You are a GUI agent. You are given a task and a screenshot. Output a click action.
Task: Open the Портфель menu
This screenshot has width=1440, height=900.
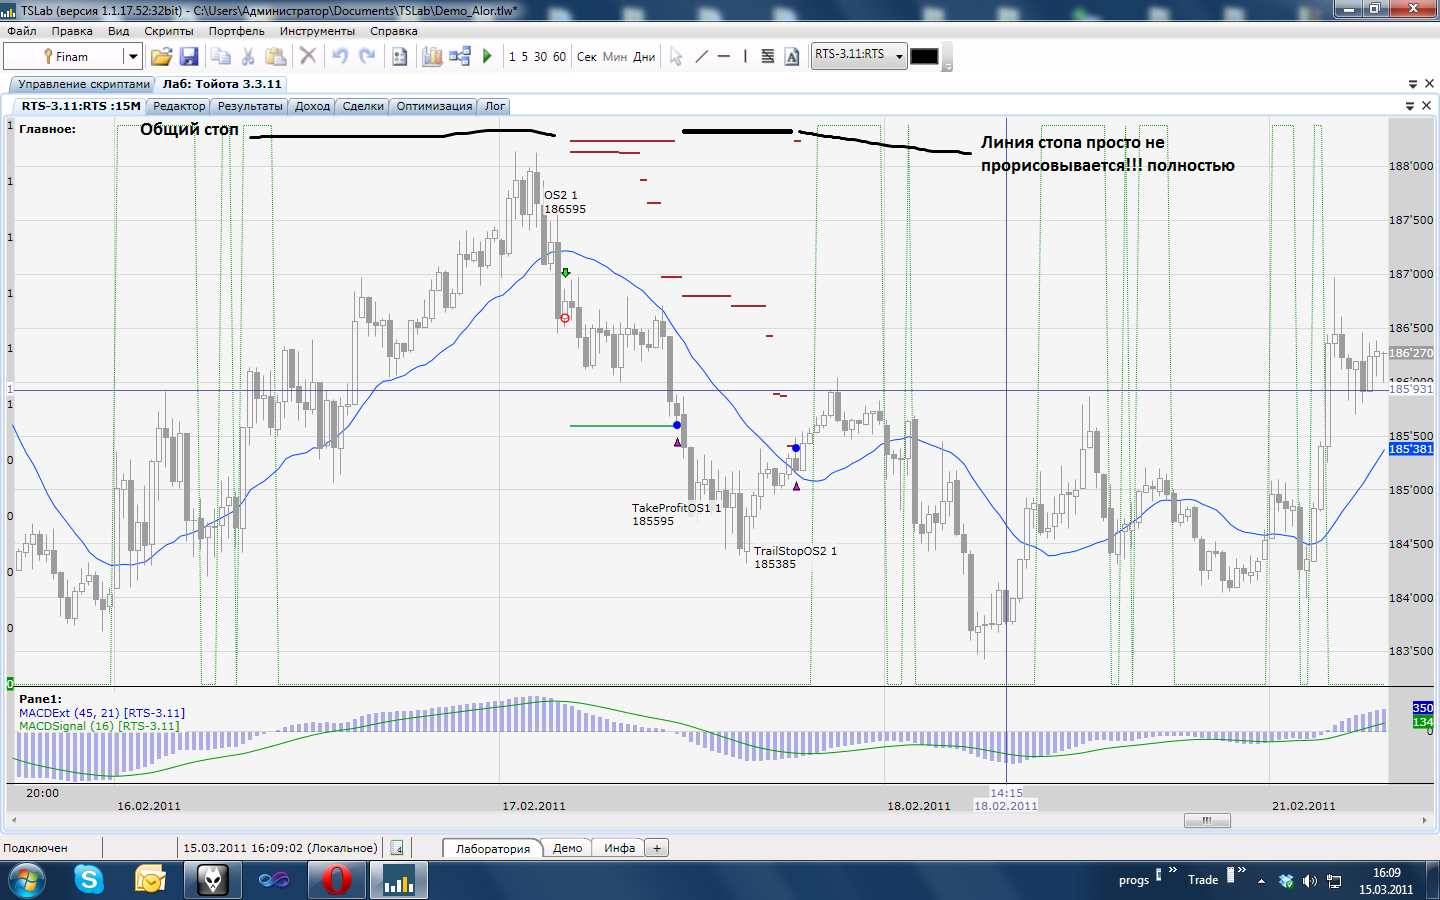coord(237,31)
